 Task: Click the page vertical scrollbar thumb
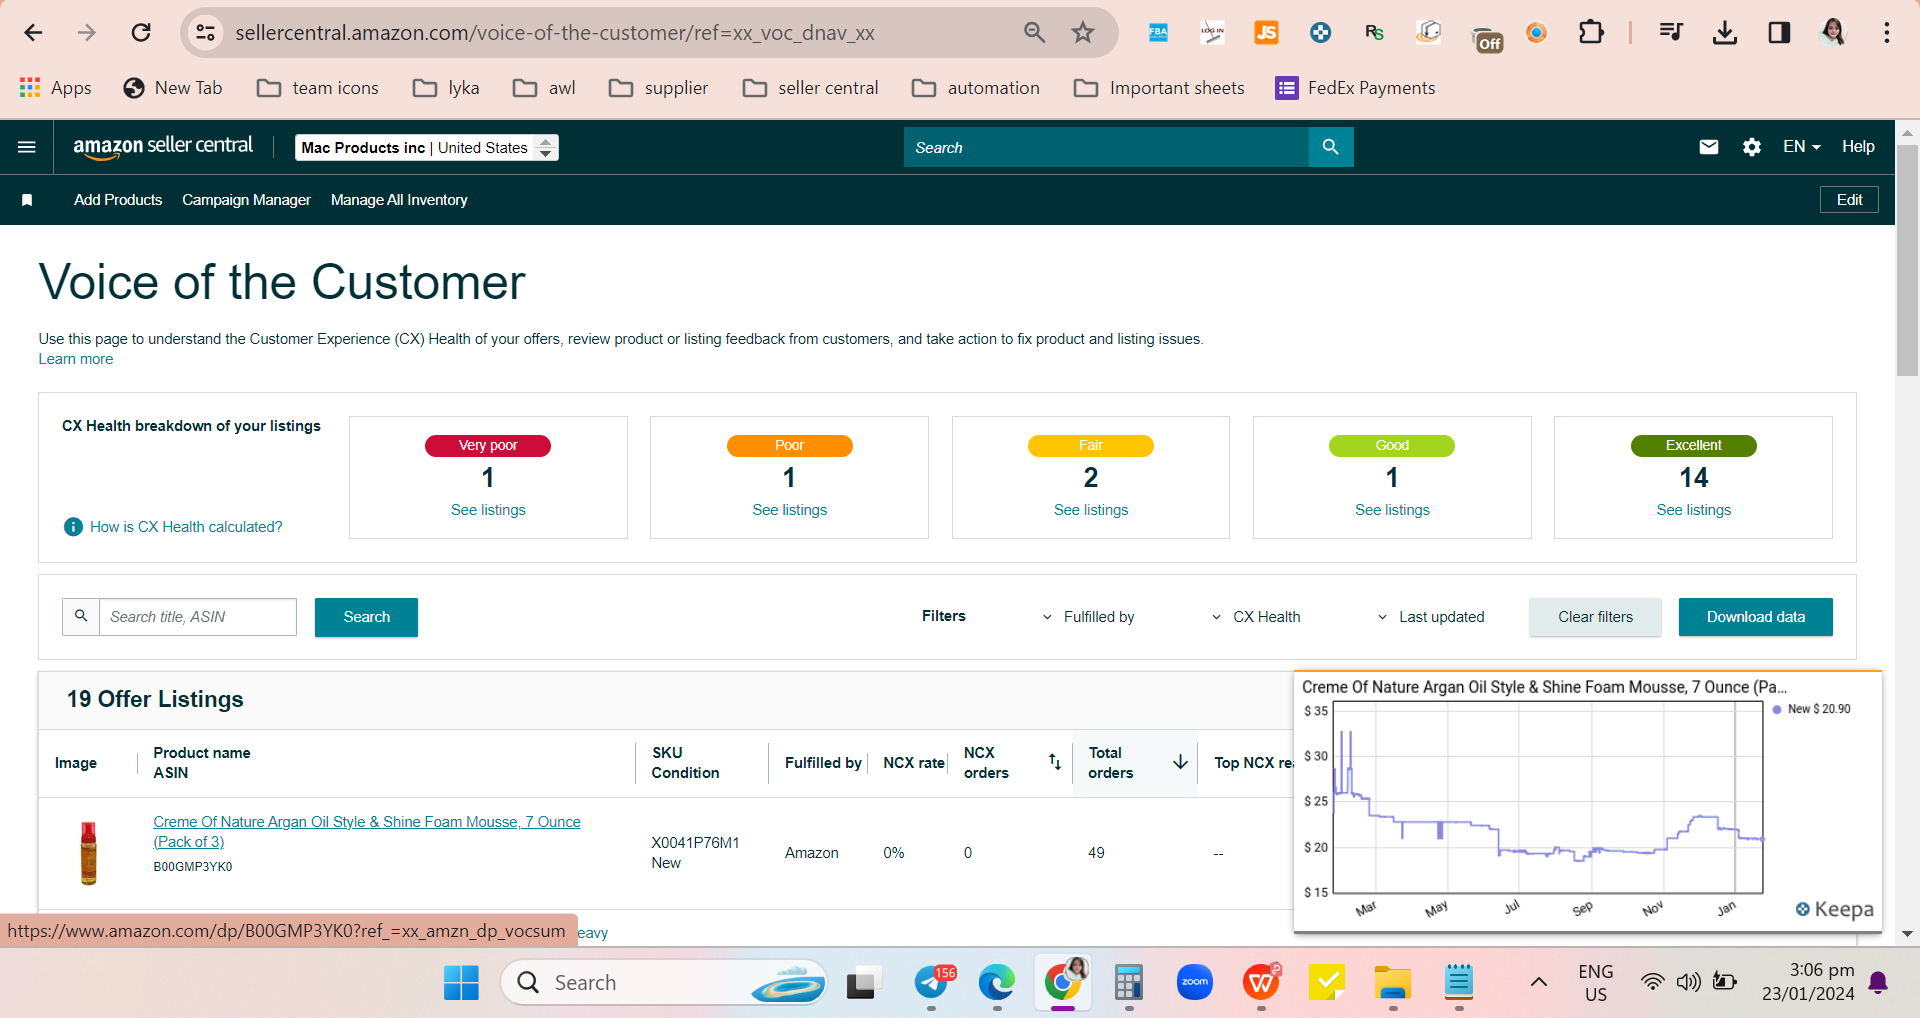[1907, 260]
